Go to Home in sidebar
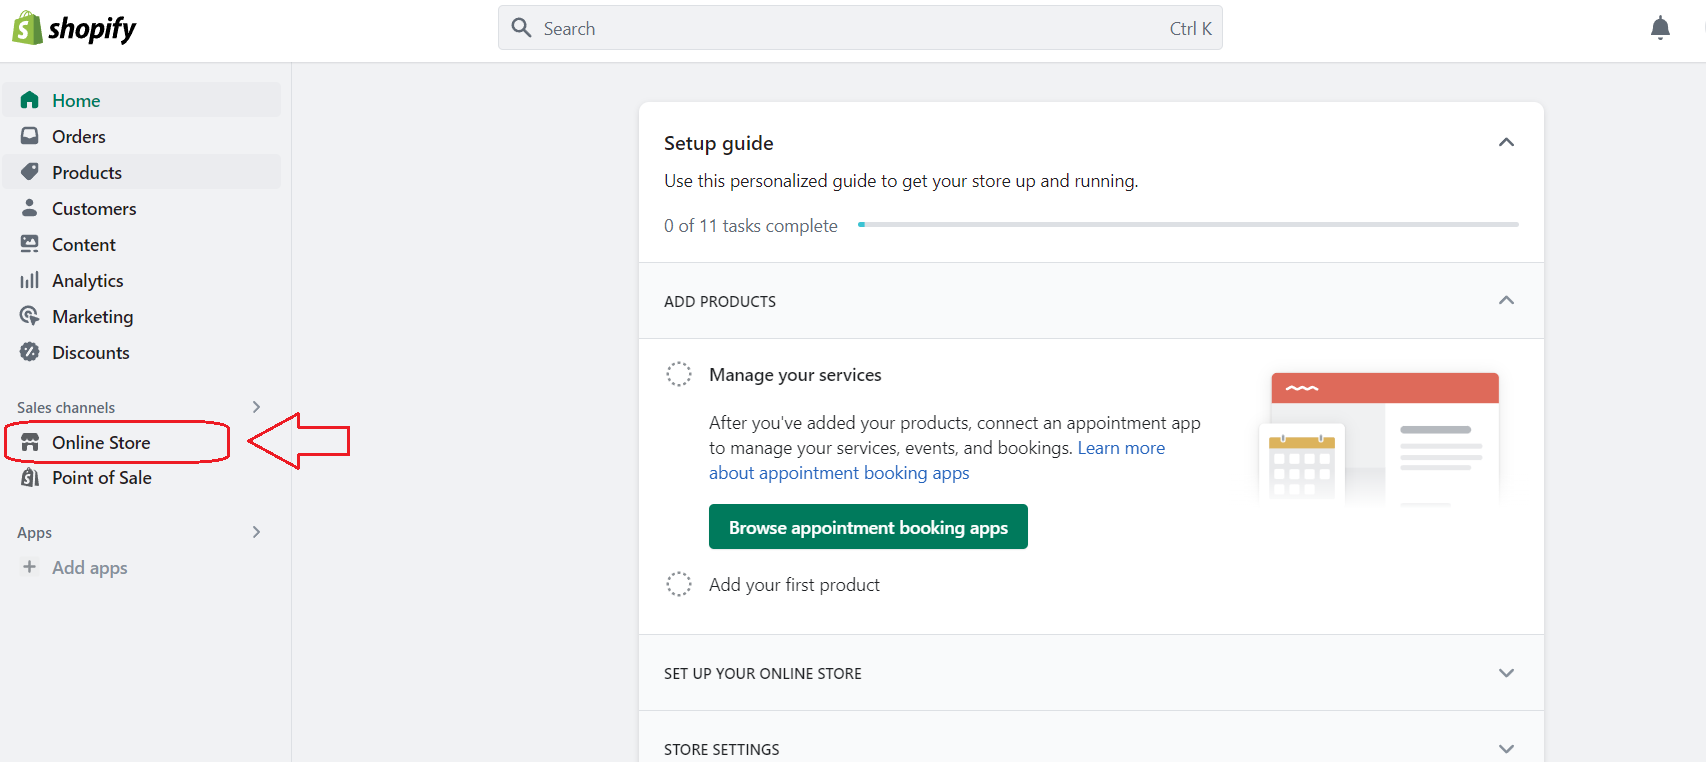Image resolution: width=1706 pixels, height=762 pixels. tap(142, 100)
